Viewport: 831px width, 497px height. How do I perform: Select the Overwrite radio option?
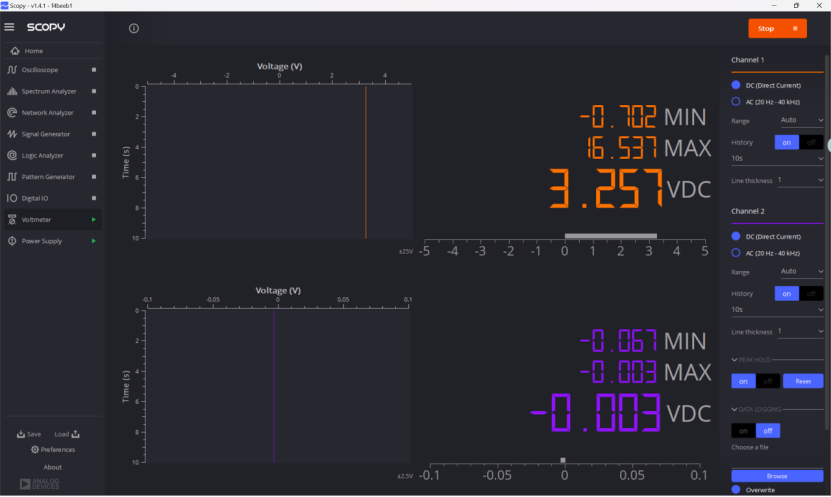(736, 490)
